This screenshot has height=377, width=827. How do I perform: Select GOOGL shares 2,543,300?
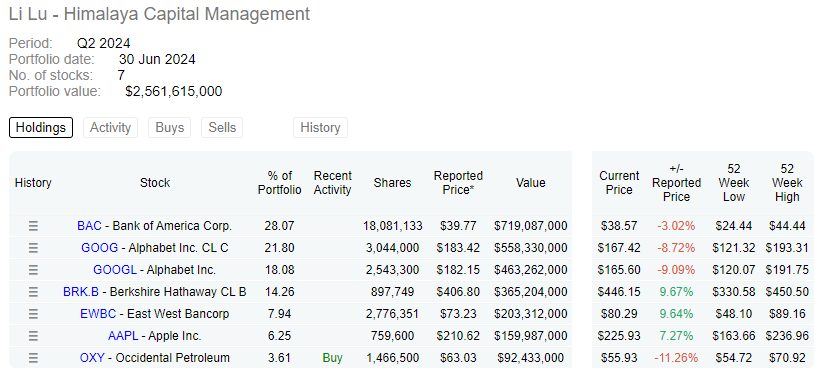point(392,270)
